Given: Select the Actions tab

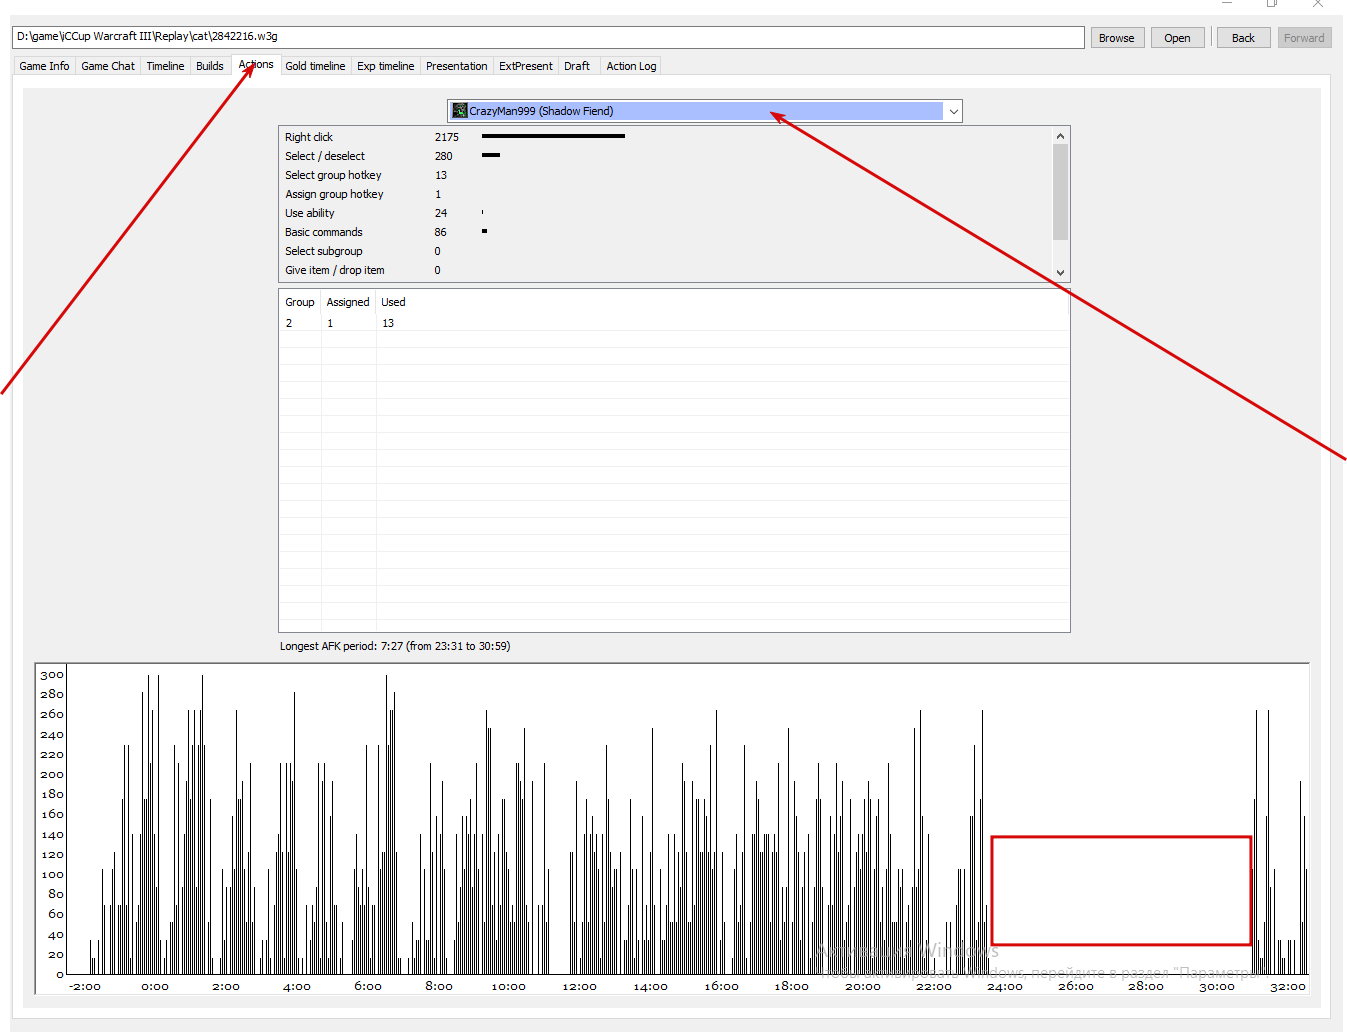Looking at the screenshot, I should coord(256,65).
